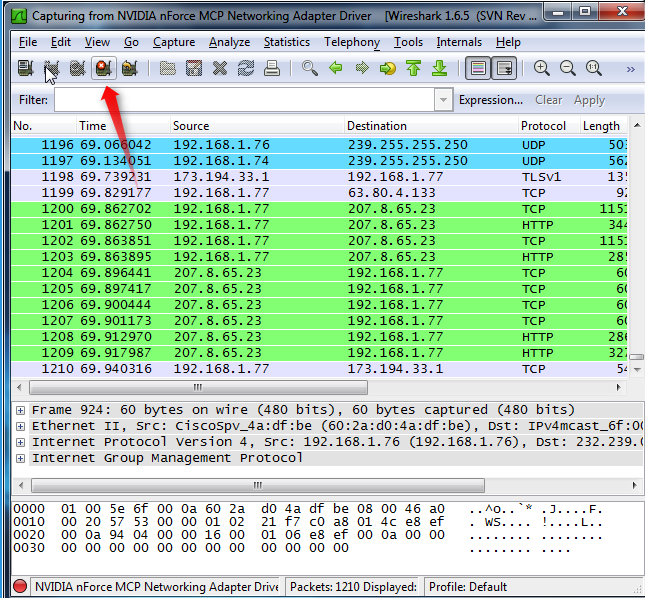The width and height of the screenshot is (645, 598).
Task: Open the Go menu
Action: coord(131,42)
